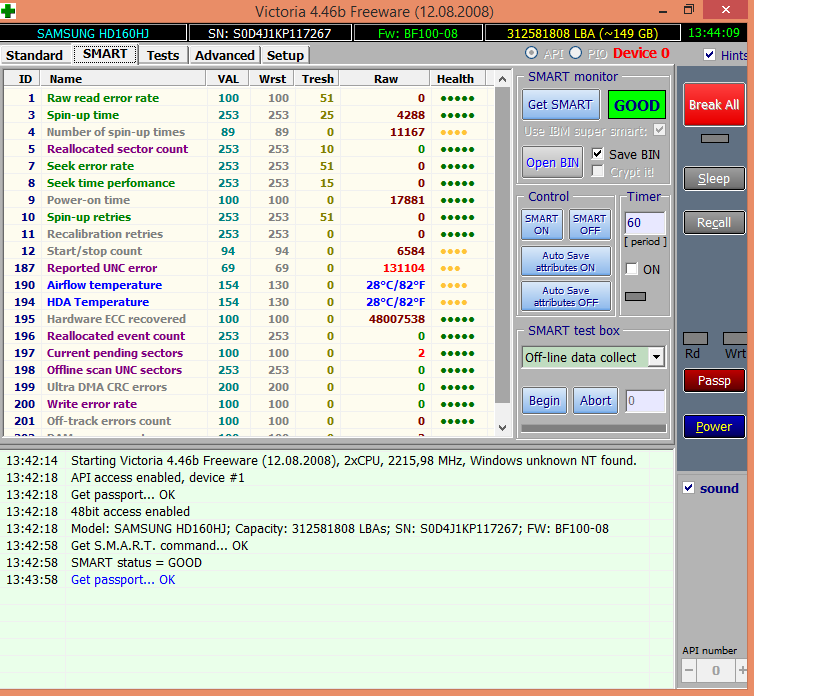Enable the timer ON checkbox

click(631, 269)
